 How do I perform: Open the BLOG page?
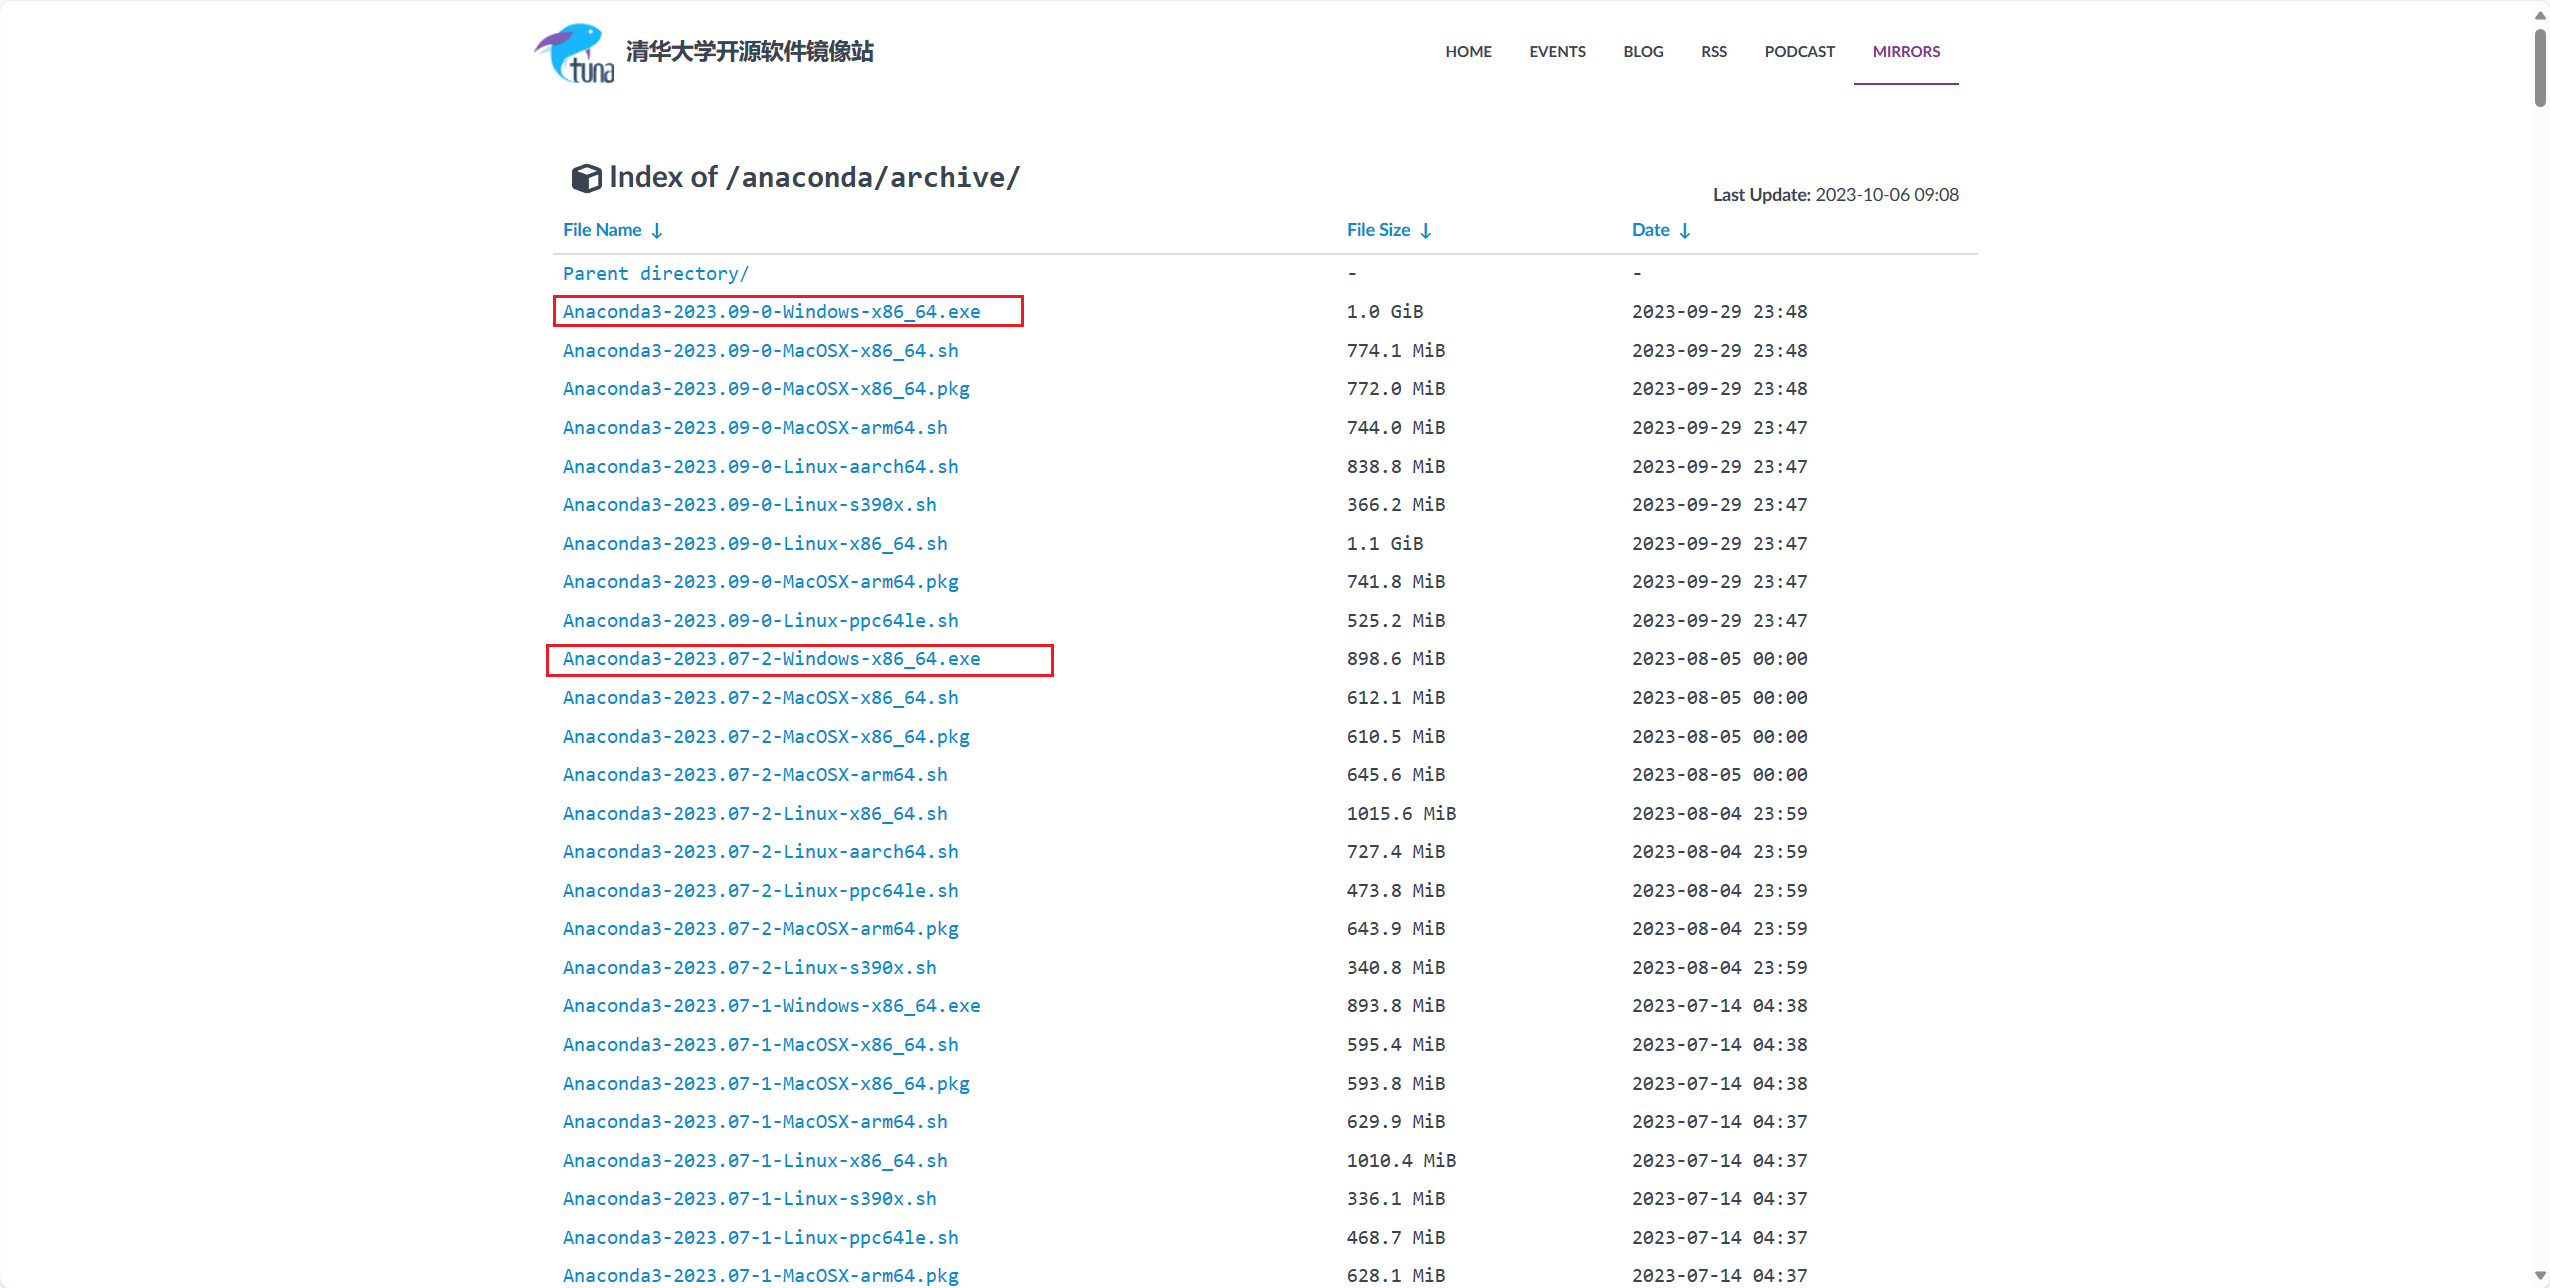click(x=1643, y=52)
